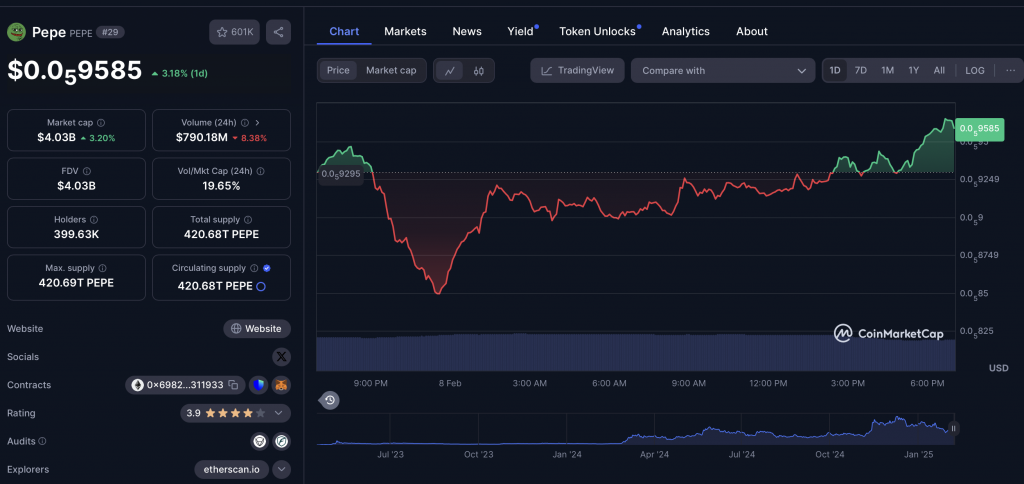
Task: Open the first audit provider icon
Action: [261, 442]
